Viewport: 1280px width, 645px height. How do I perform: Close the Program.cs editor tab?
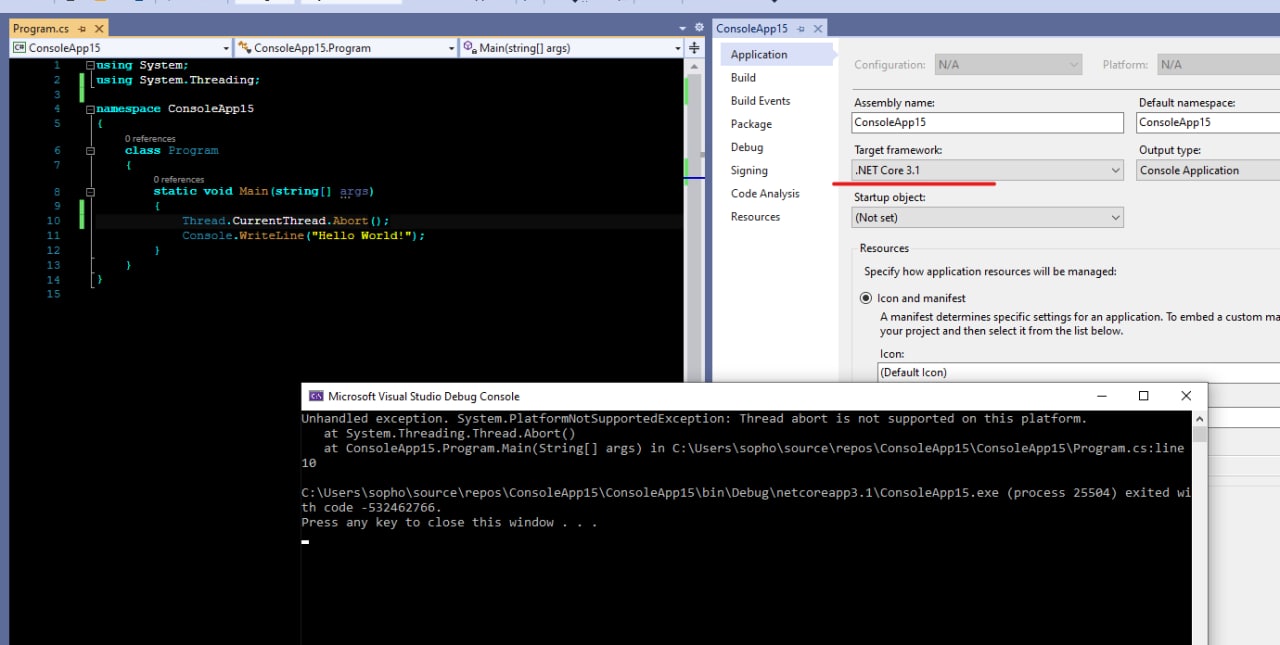pyautogui.click(x=98, y=29)
